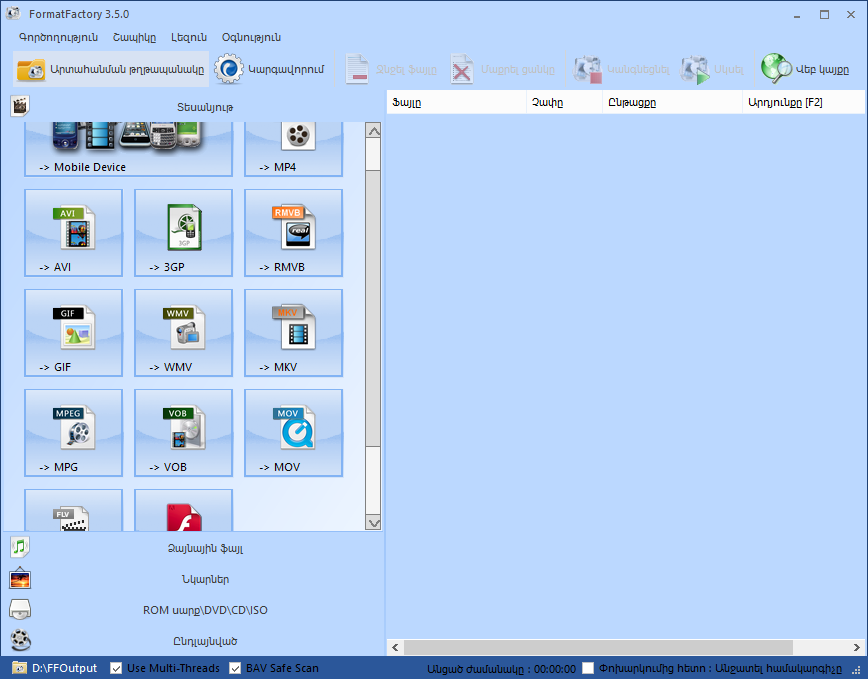
Task: Click the music note audio icon
Action: click(x=20, y=547)
